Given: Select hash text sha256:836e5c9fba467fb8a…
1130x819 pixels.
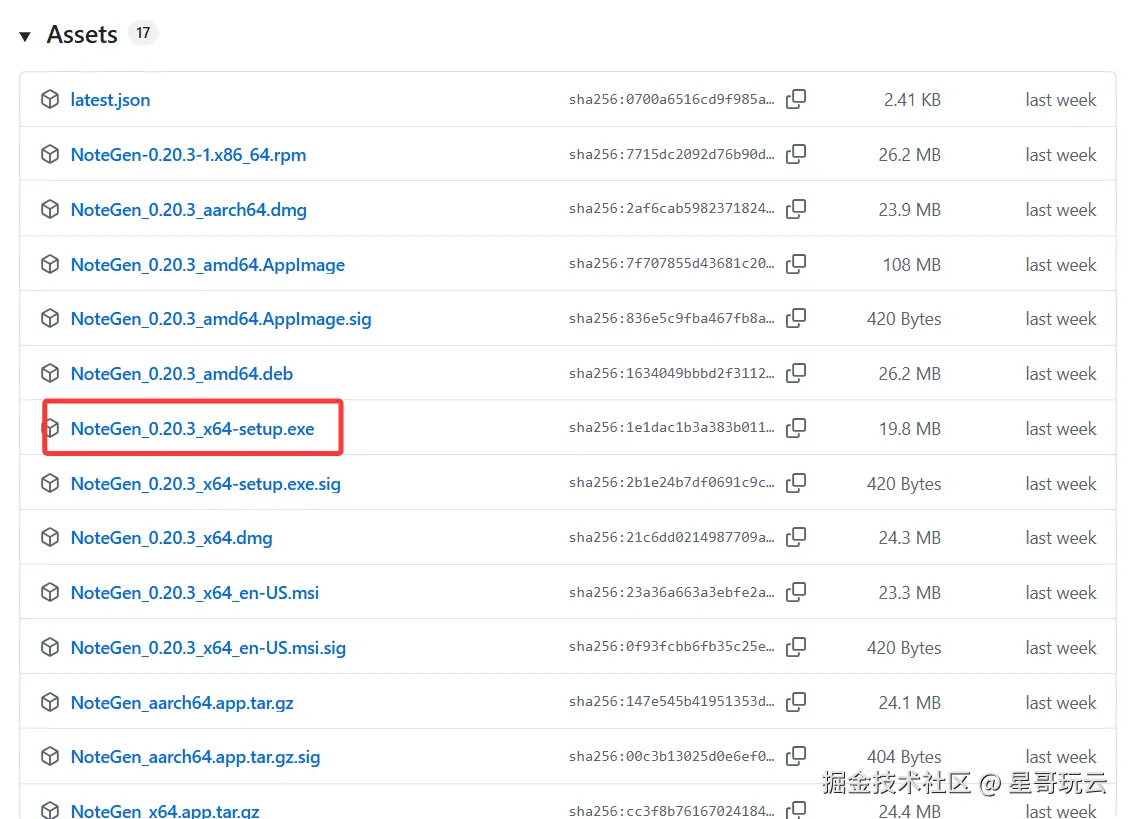Looking at the screenshot, I should tap(672, 318).
